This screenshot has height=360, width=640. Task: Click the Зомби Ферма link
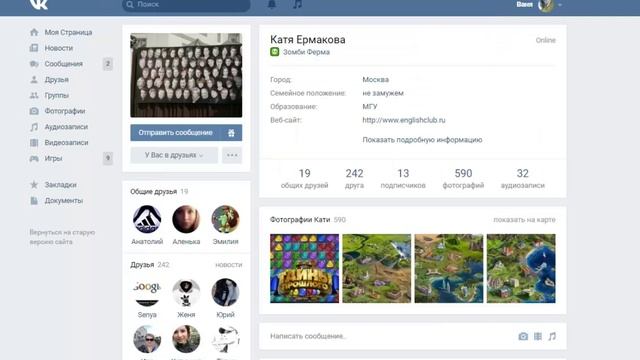(306, 52)
